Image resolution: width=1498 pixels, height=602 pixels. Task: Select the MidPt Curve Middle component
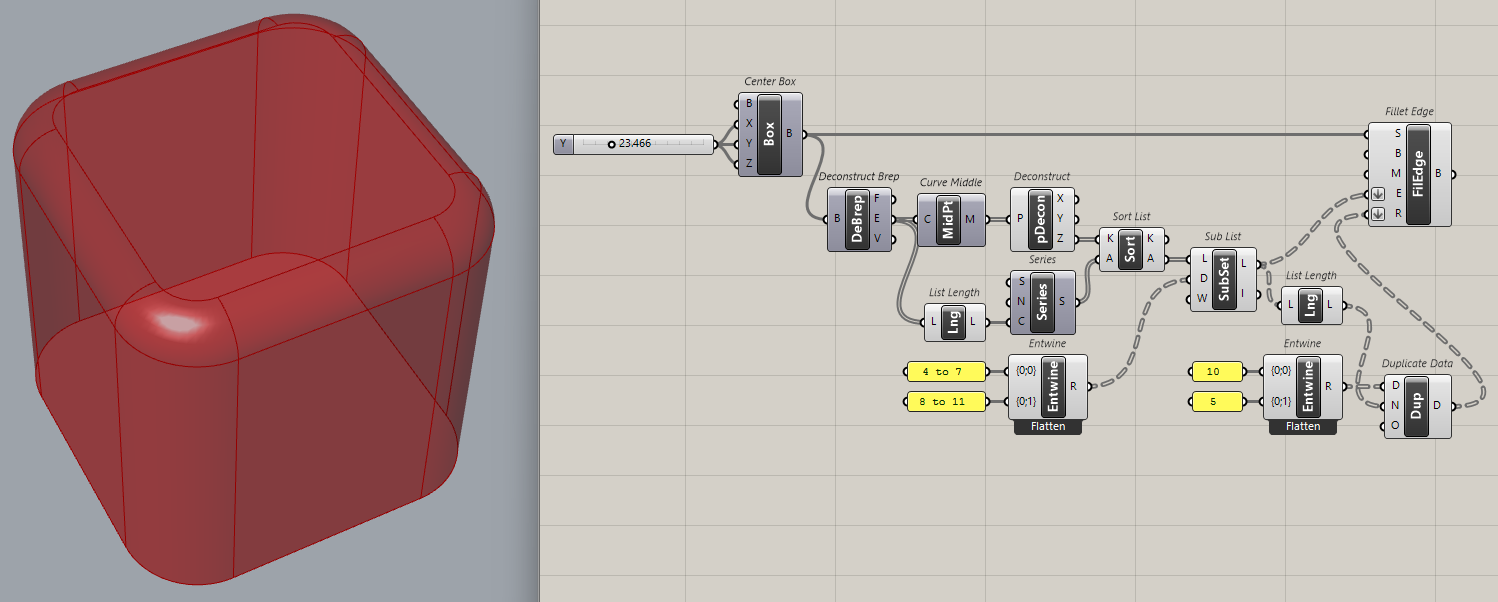click(x=949, y=219)
